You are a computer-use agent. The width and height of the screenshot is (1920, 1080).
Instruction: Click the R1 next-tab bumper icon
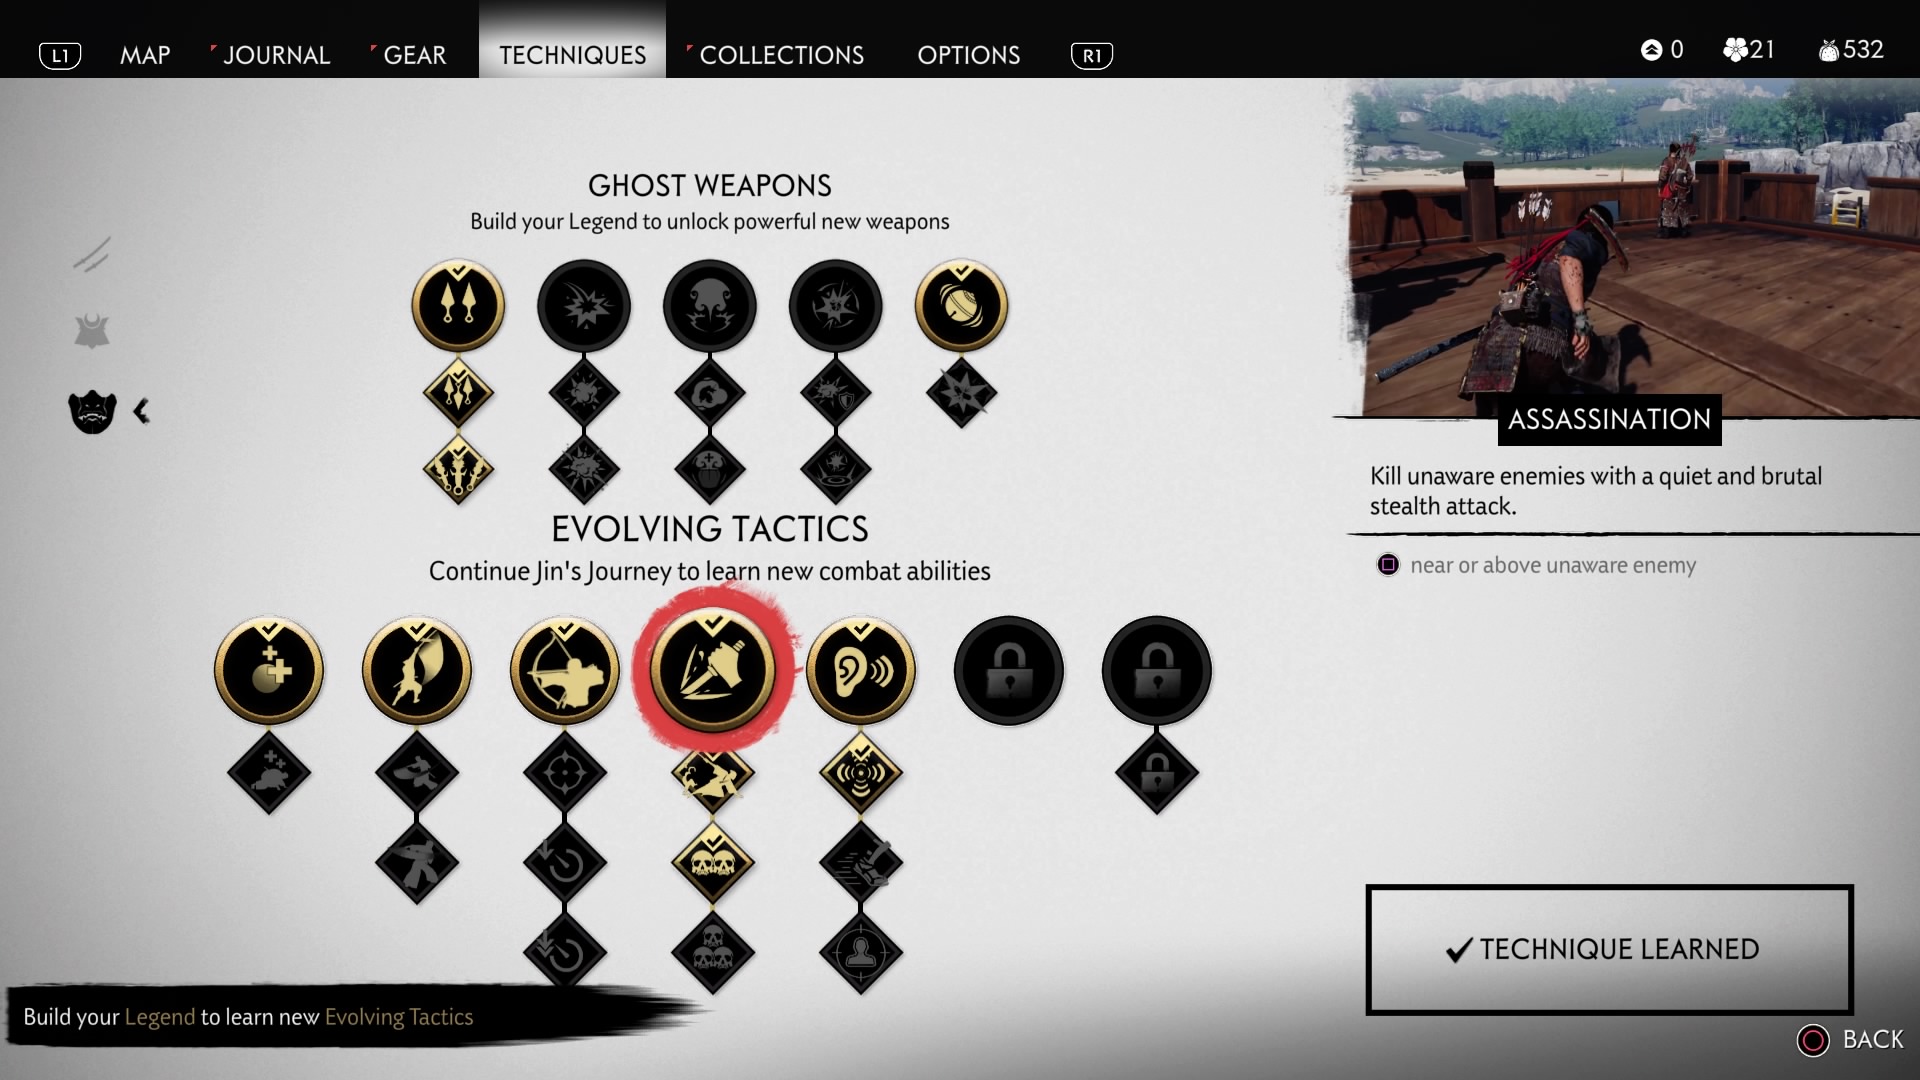pos(1091,56)
